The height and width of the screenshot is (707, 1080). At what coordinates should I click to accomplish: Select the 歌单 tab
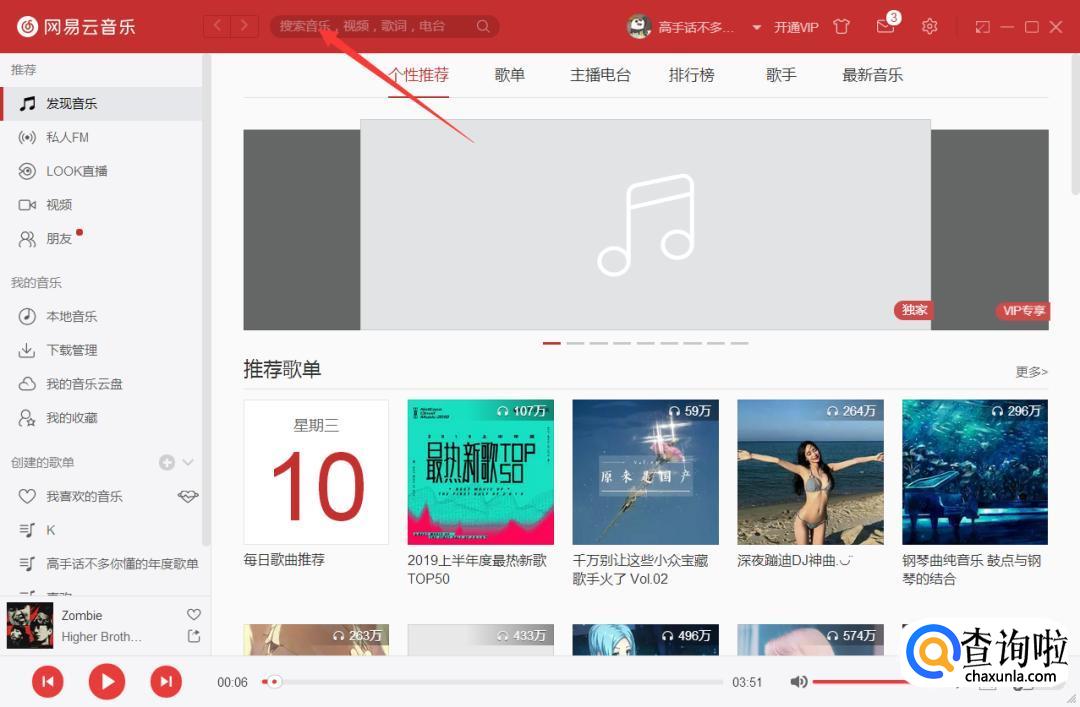510,74
